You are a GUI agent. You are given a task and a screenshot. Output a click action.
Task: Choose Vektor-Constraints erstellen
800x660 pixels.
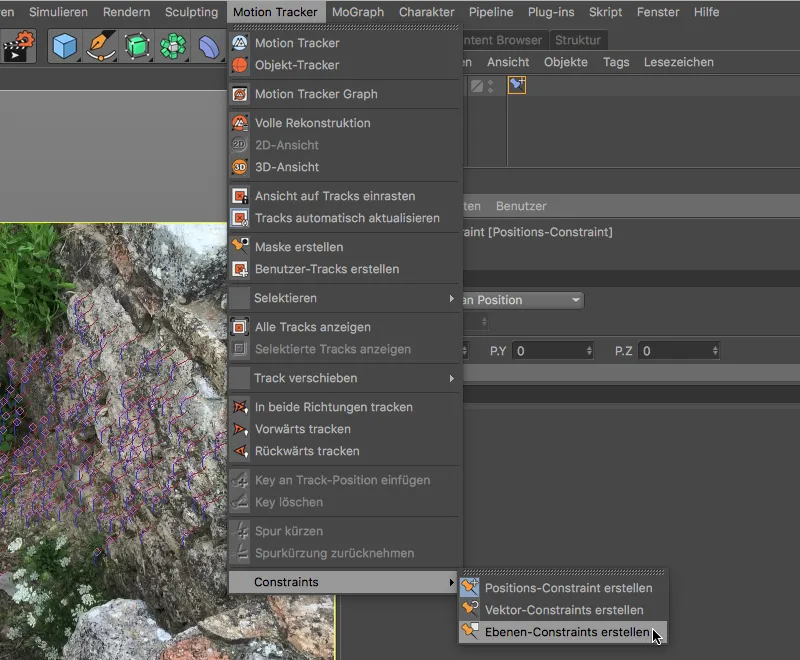563,610
